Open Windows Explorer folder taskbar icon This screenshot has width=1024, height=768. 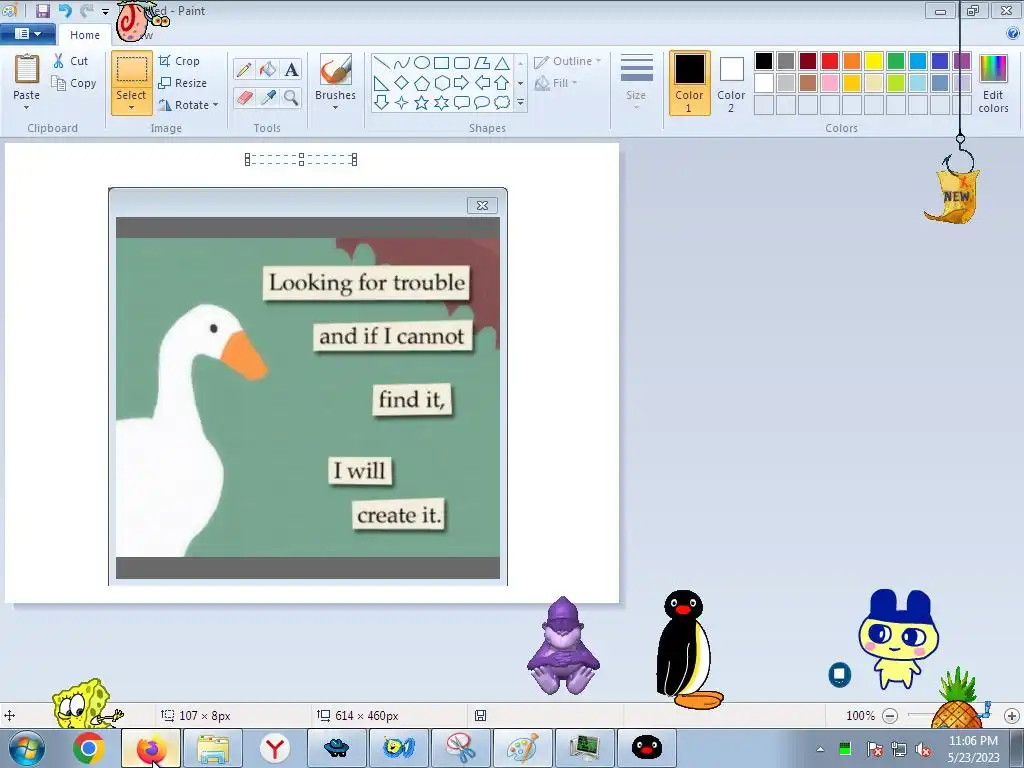click(213, 748)
